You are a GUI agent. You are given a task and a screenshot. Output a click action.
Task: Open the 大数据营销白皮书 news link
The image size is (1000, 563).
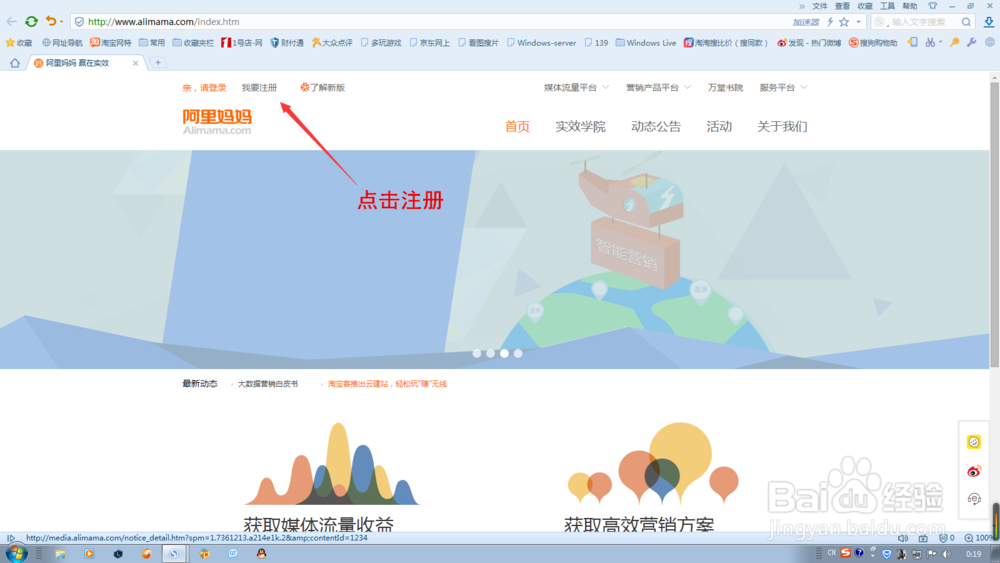pos(268,384)
